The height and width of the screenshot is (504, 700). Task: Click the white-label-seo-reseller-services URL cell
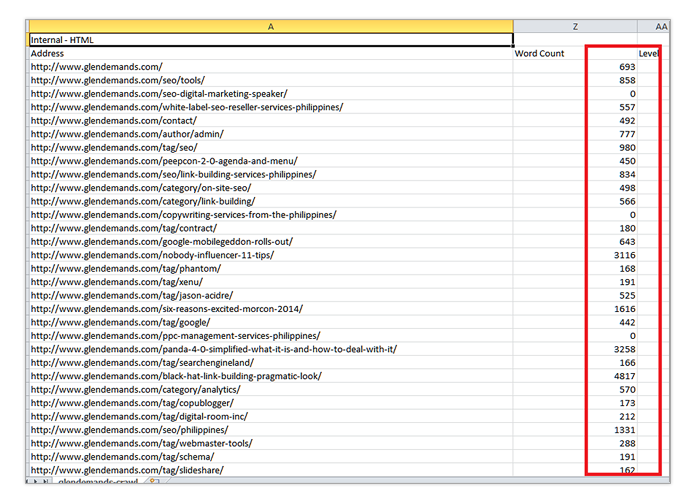(x=271, y=107)
